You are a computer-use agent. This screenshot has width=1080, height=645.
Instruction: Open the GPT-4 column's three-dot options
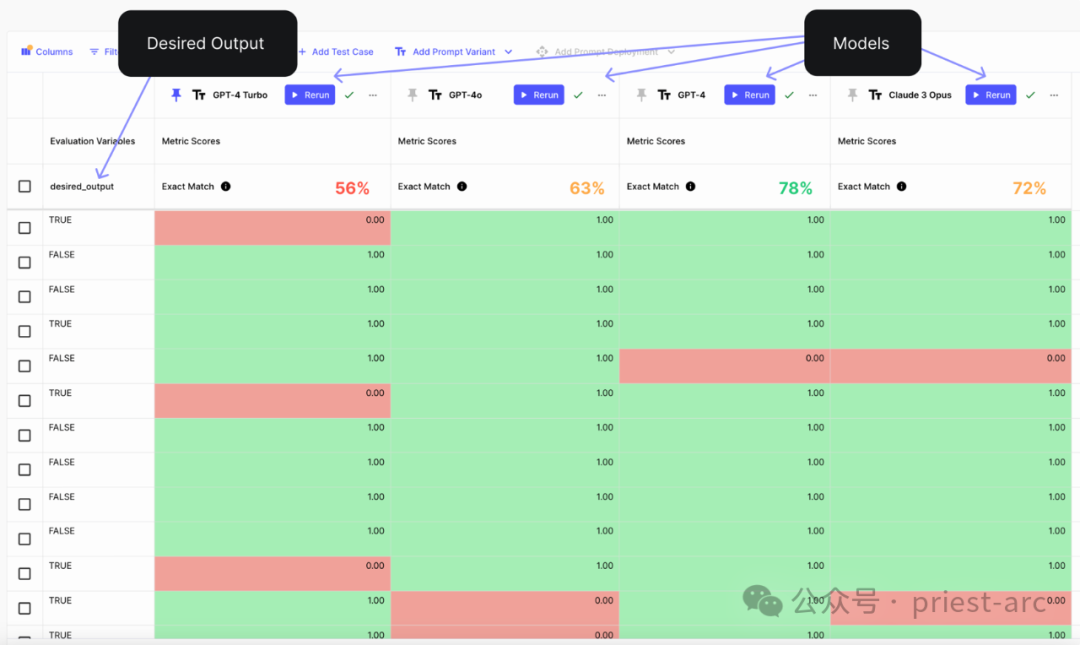pyautogui.click(x=813, y=95)
